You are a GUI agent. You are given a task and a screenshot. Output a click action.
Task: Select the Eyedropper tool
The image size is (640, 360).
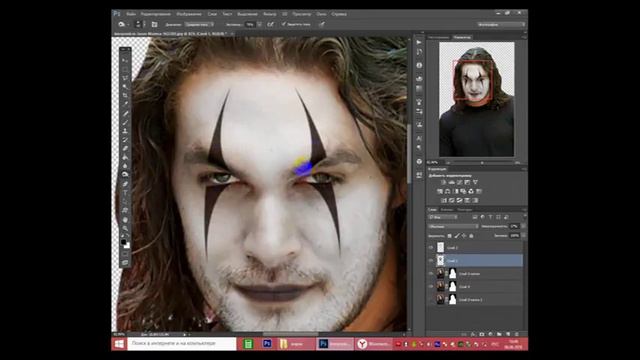(x=125, y=104)
